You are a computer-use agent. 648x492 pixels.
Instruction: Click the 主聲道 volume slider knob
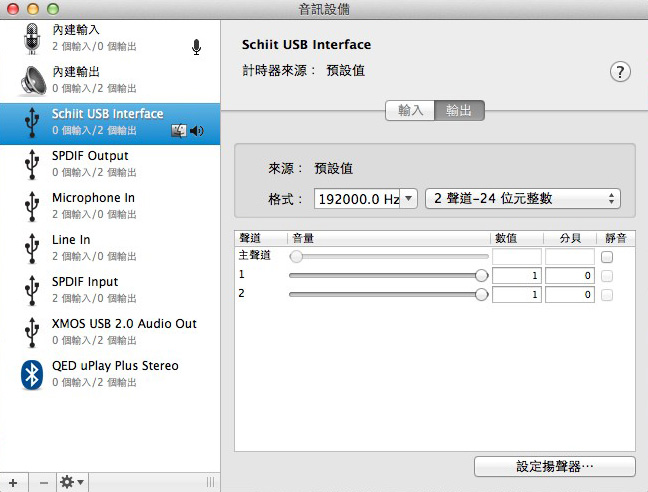pyautogui.click(x=296, y=257)
